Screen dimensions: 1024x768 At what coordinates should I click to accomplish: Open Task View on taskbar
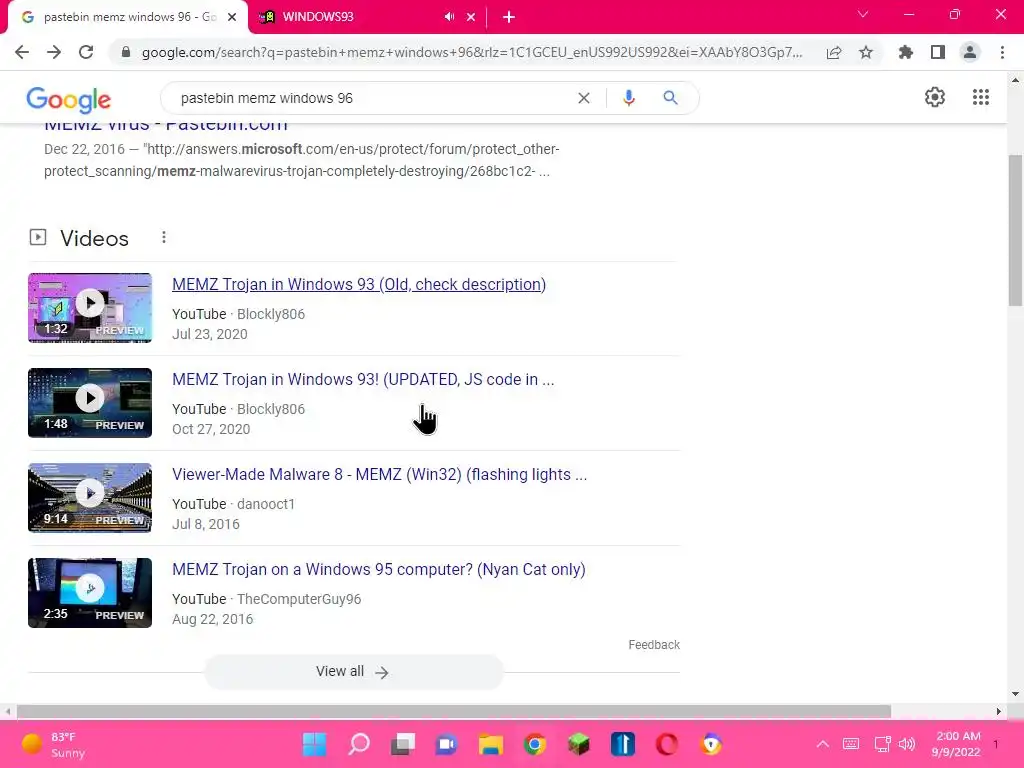coord(402,744)
